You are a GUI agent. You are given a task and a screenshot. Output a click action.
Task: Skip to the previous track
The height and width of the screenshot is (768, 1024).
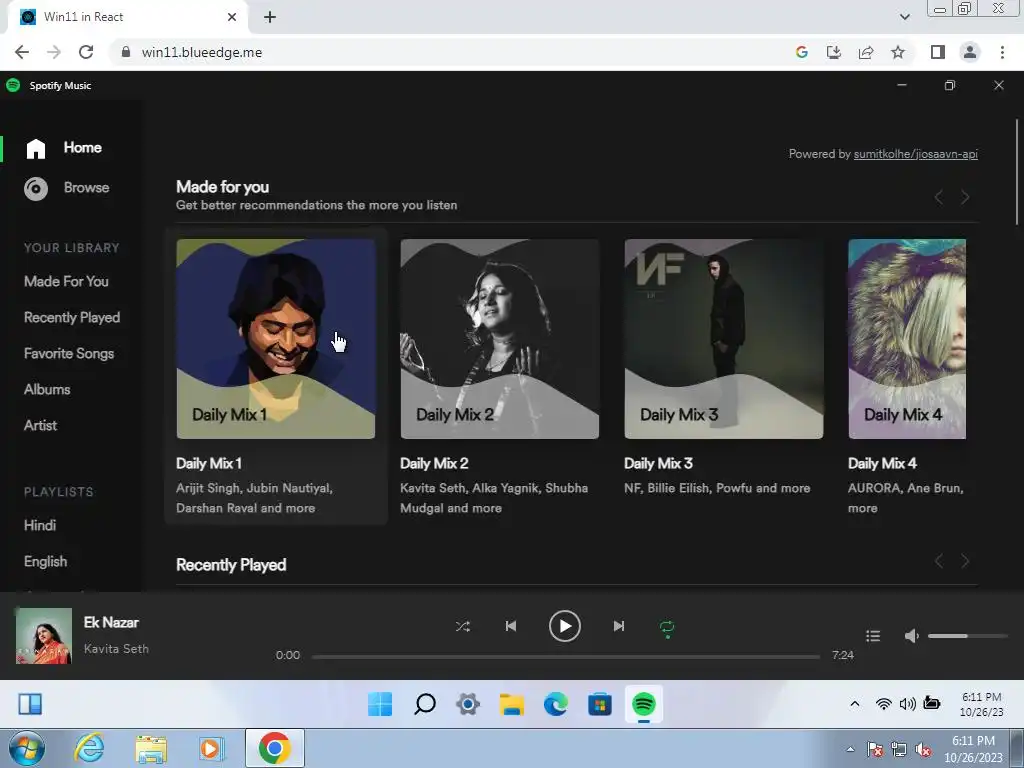(511, 626)
